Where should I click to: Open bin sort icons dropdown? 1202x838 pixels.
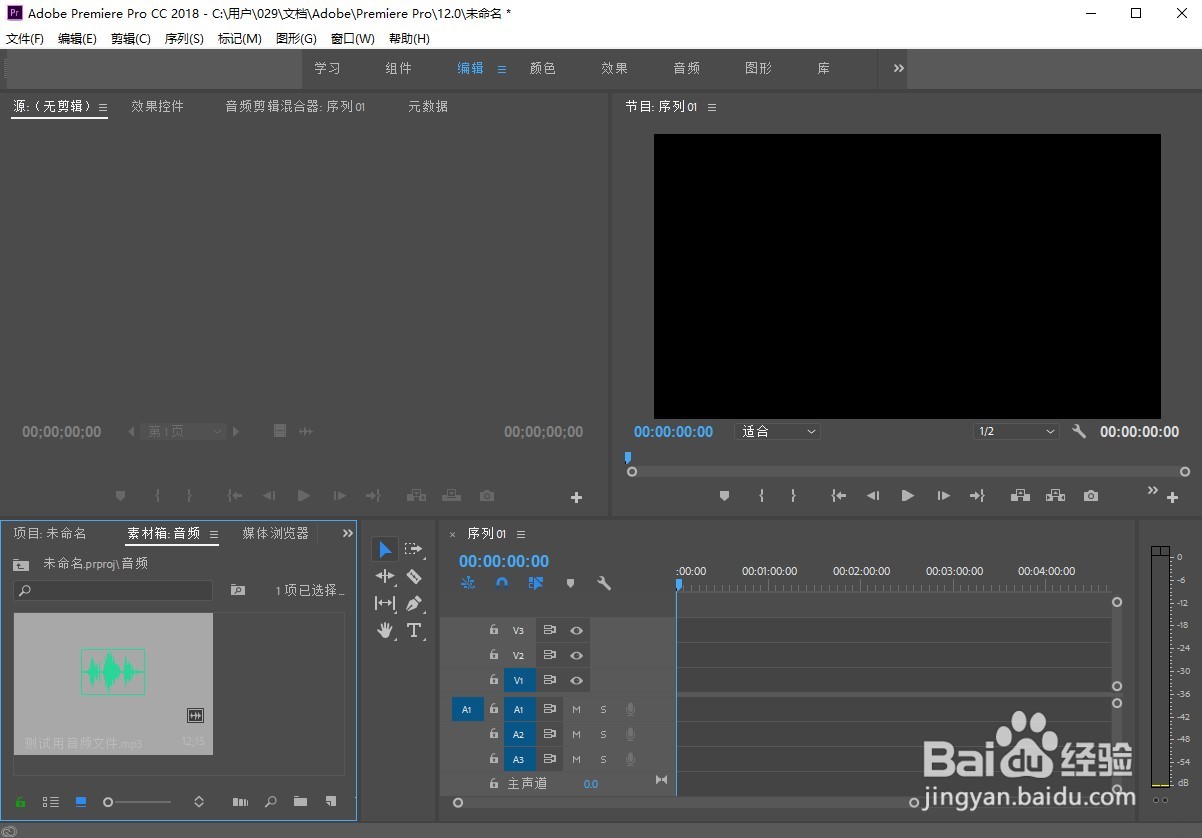point(199,802)
